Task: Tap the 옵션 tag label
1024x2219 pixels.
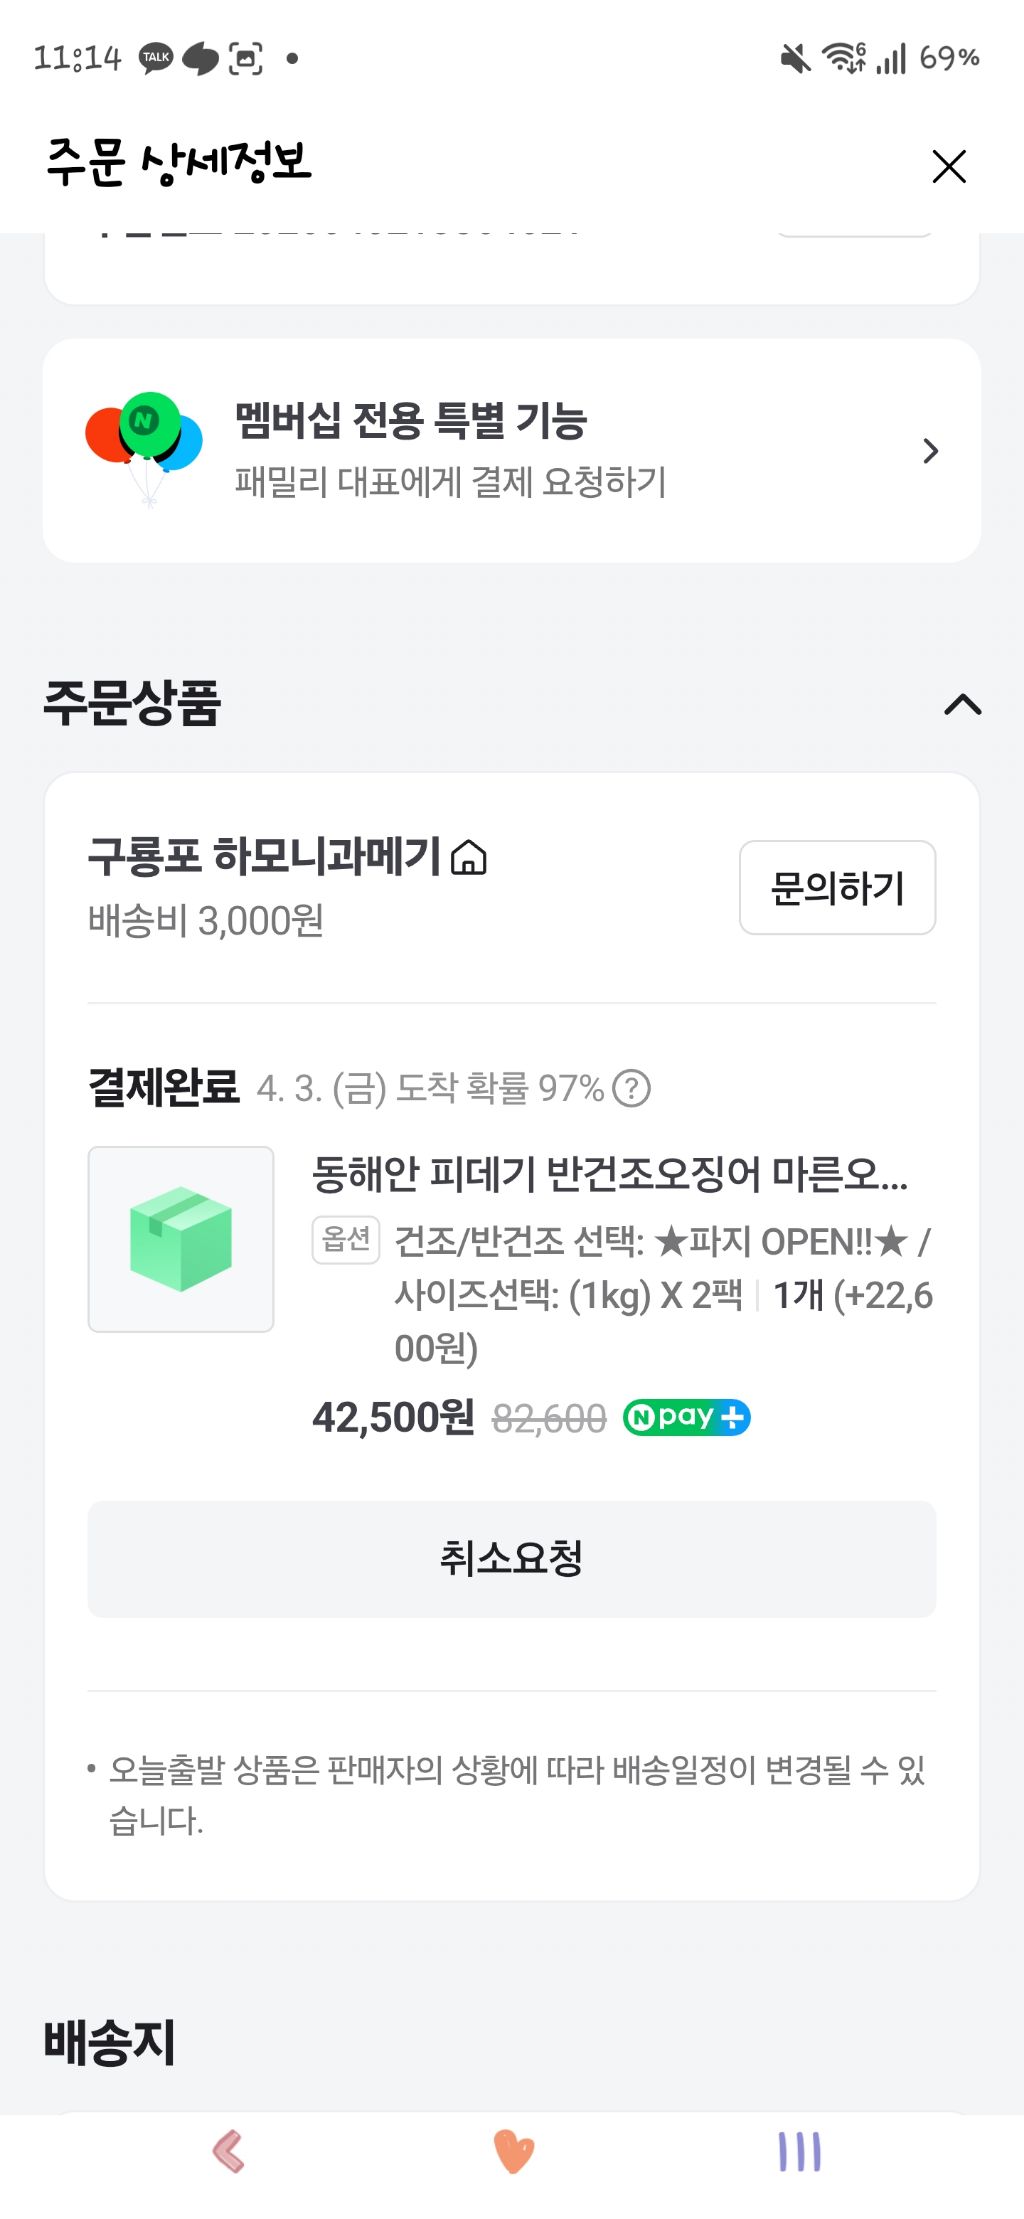Action: [x=346, y=1240]
